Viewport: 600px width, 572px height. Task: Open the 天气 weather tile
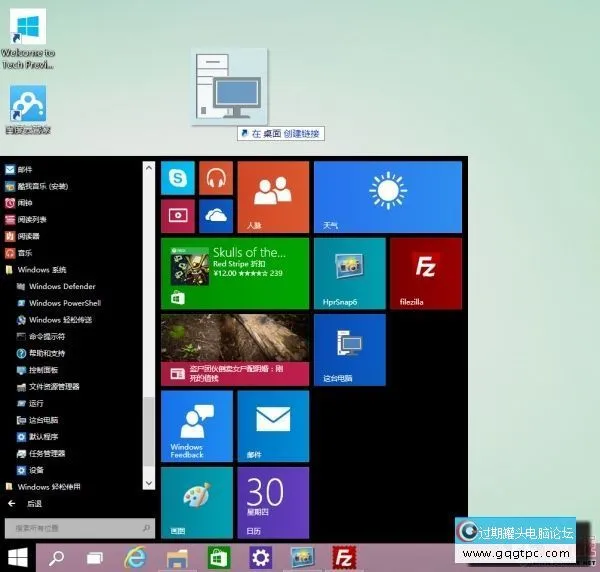[x=387, y=196]
